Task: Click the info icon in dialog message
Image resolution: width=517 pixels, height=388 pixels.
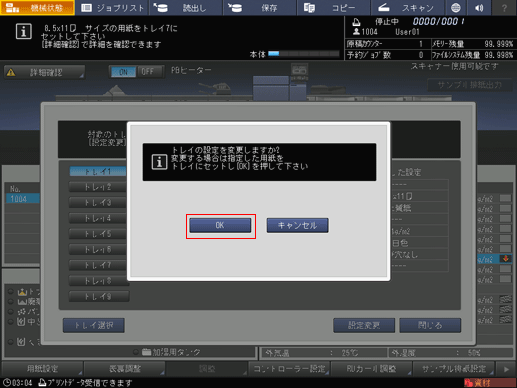Action: [159, 162]
